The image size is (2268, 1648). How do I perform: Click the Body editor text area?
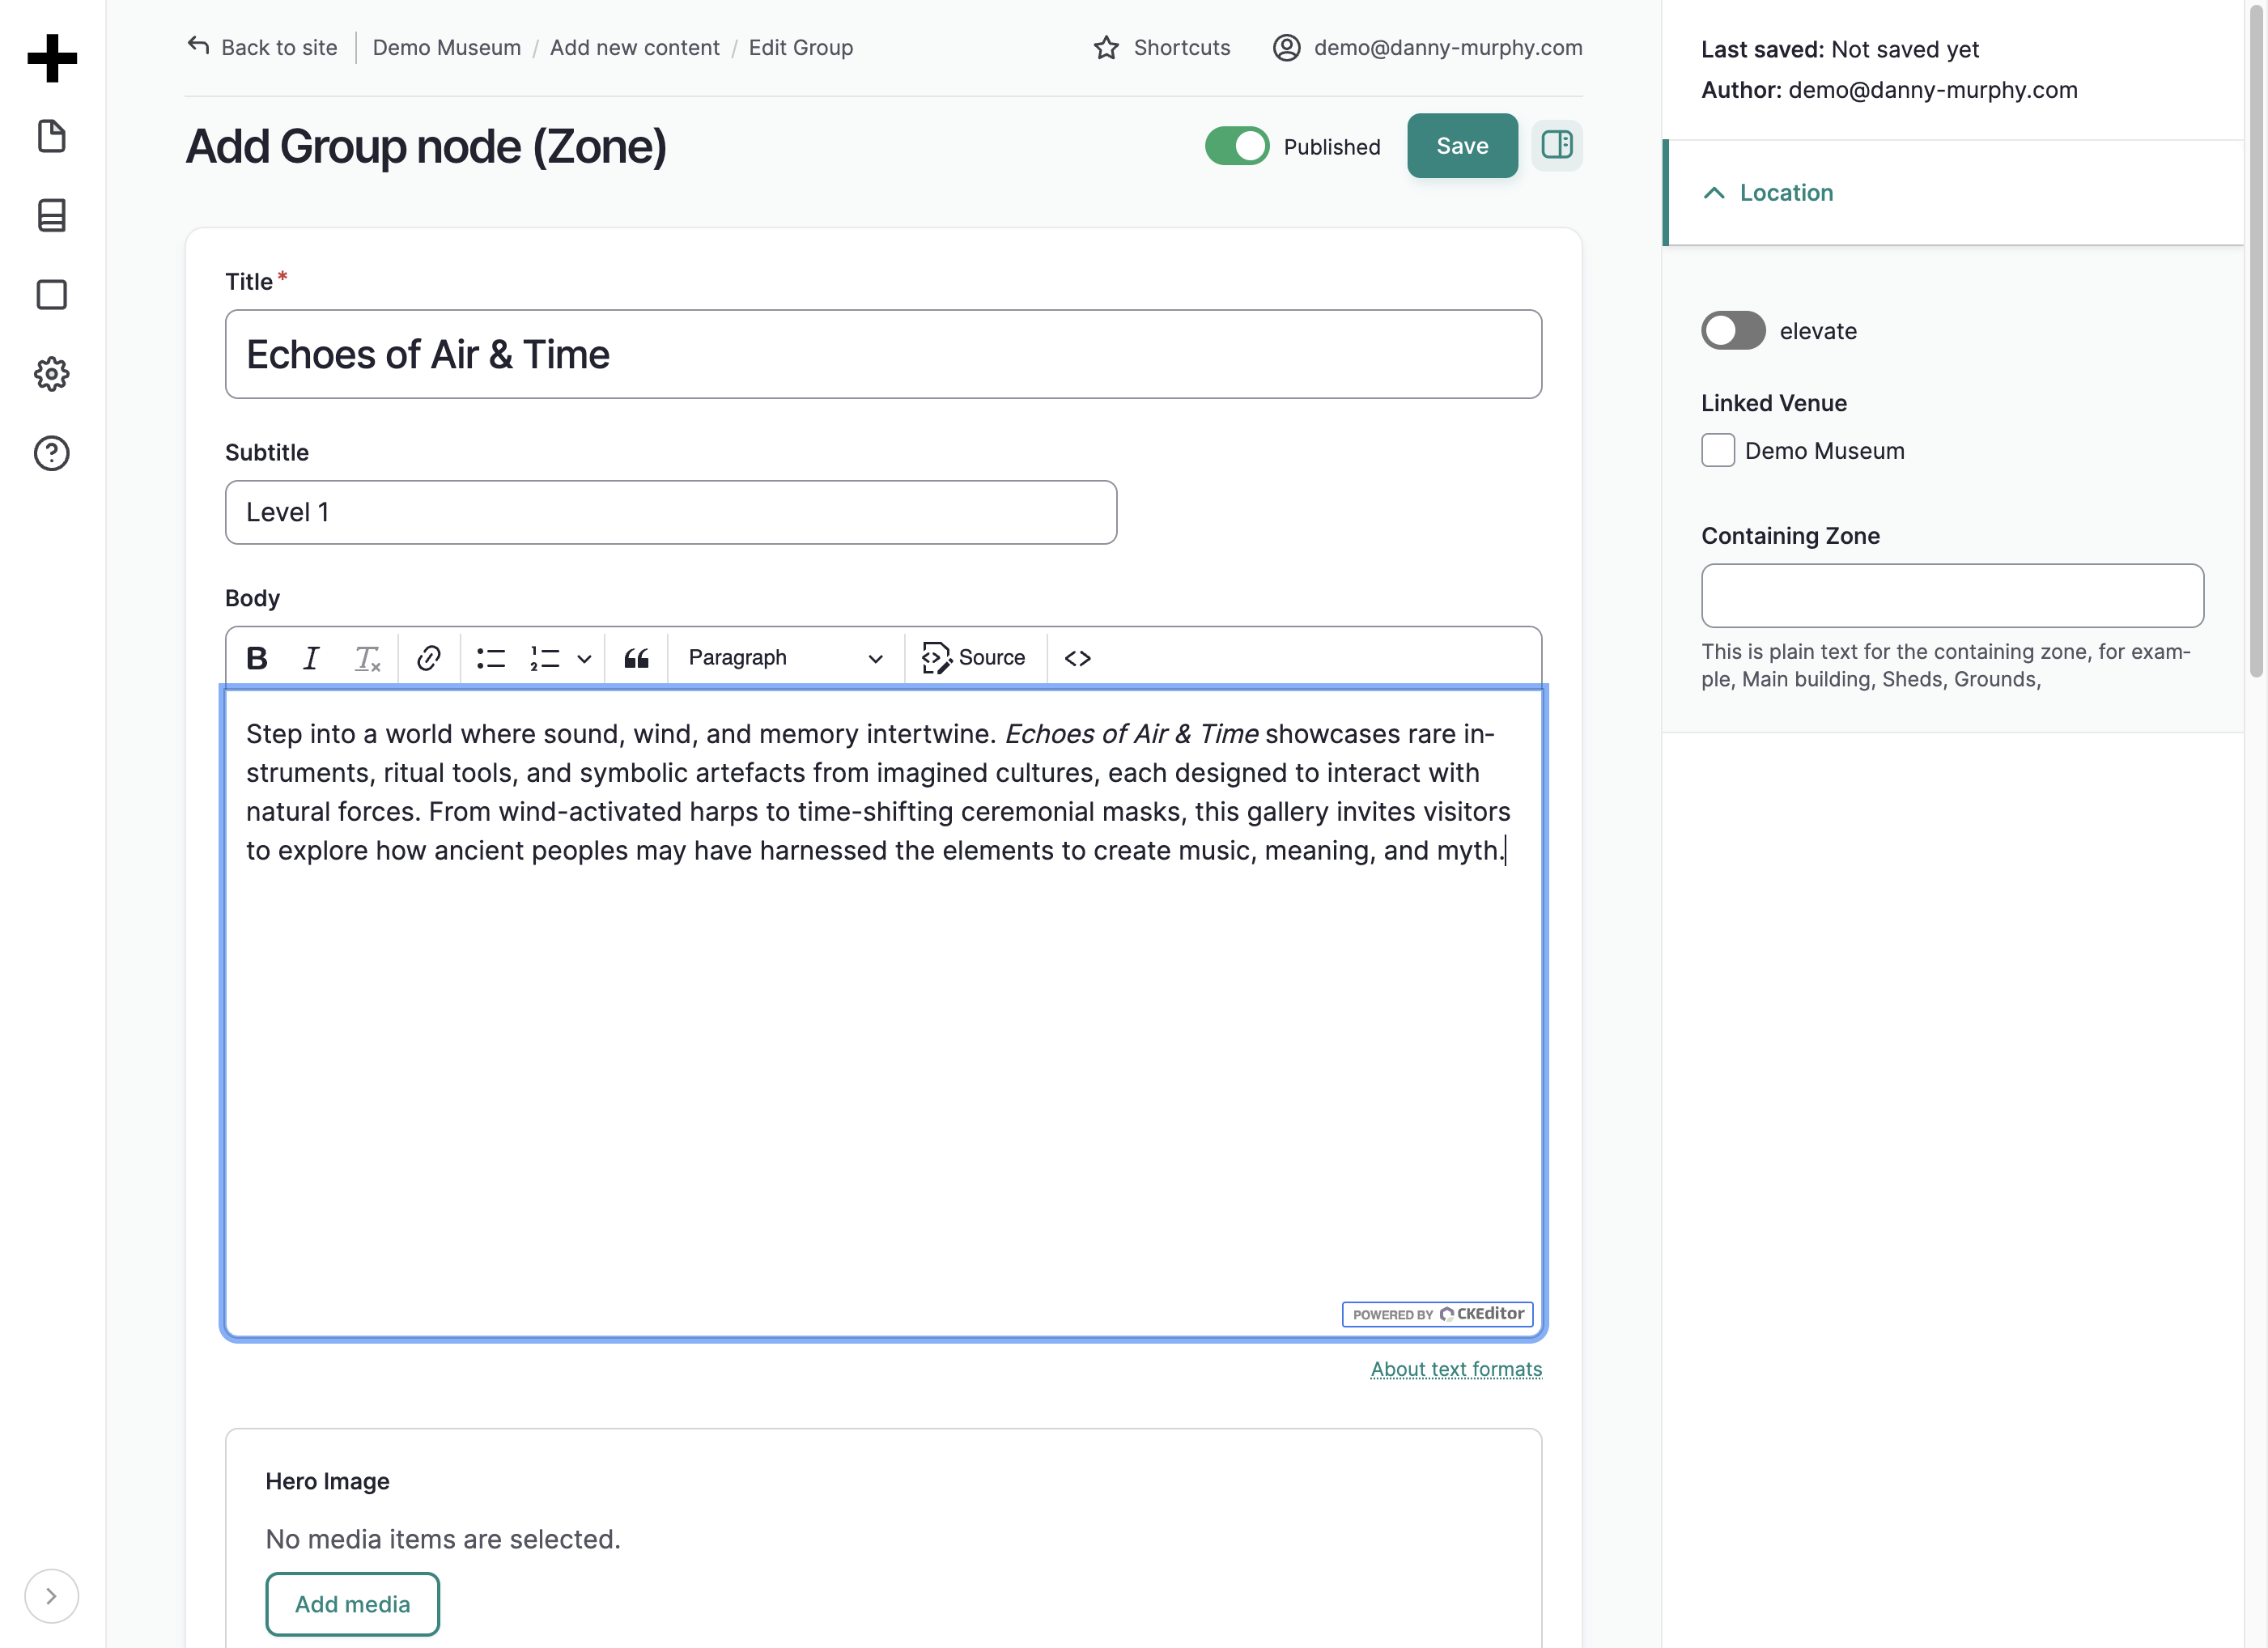point(883,1012)
